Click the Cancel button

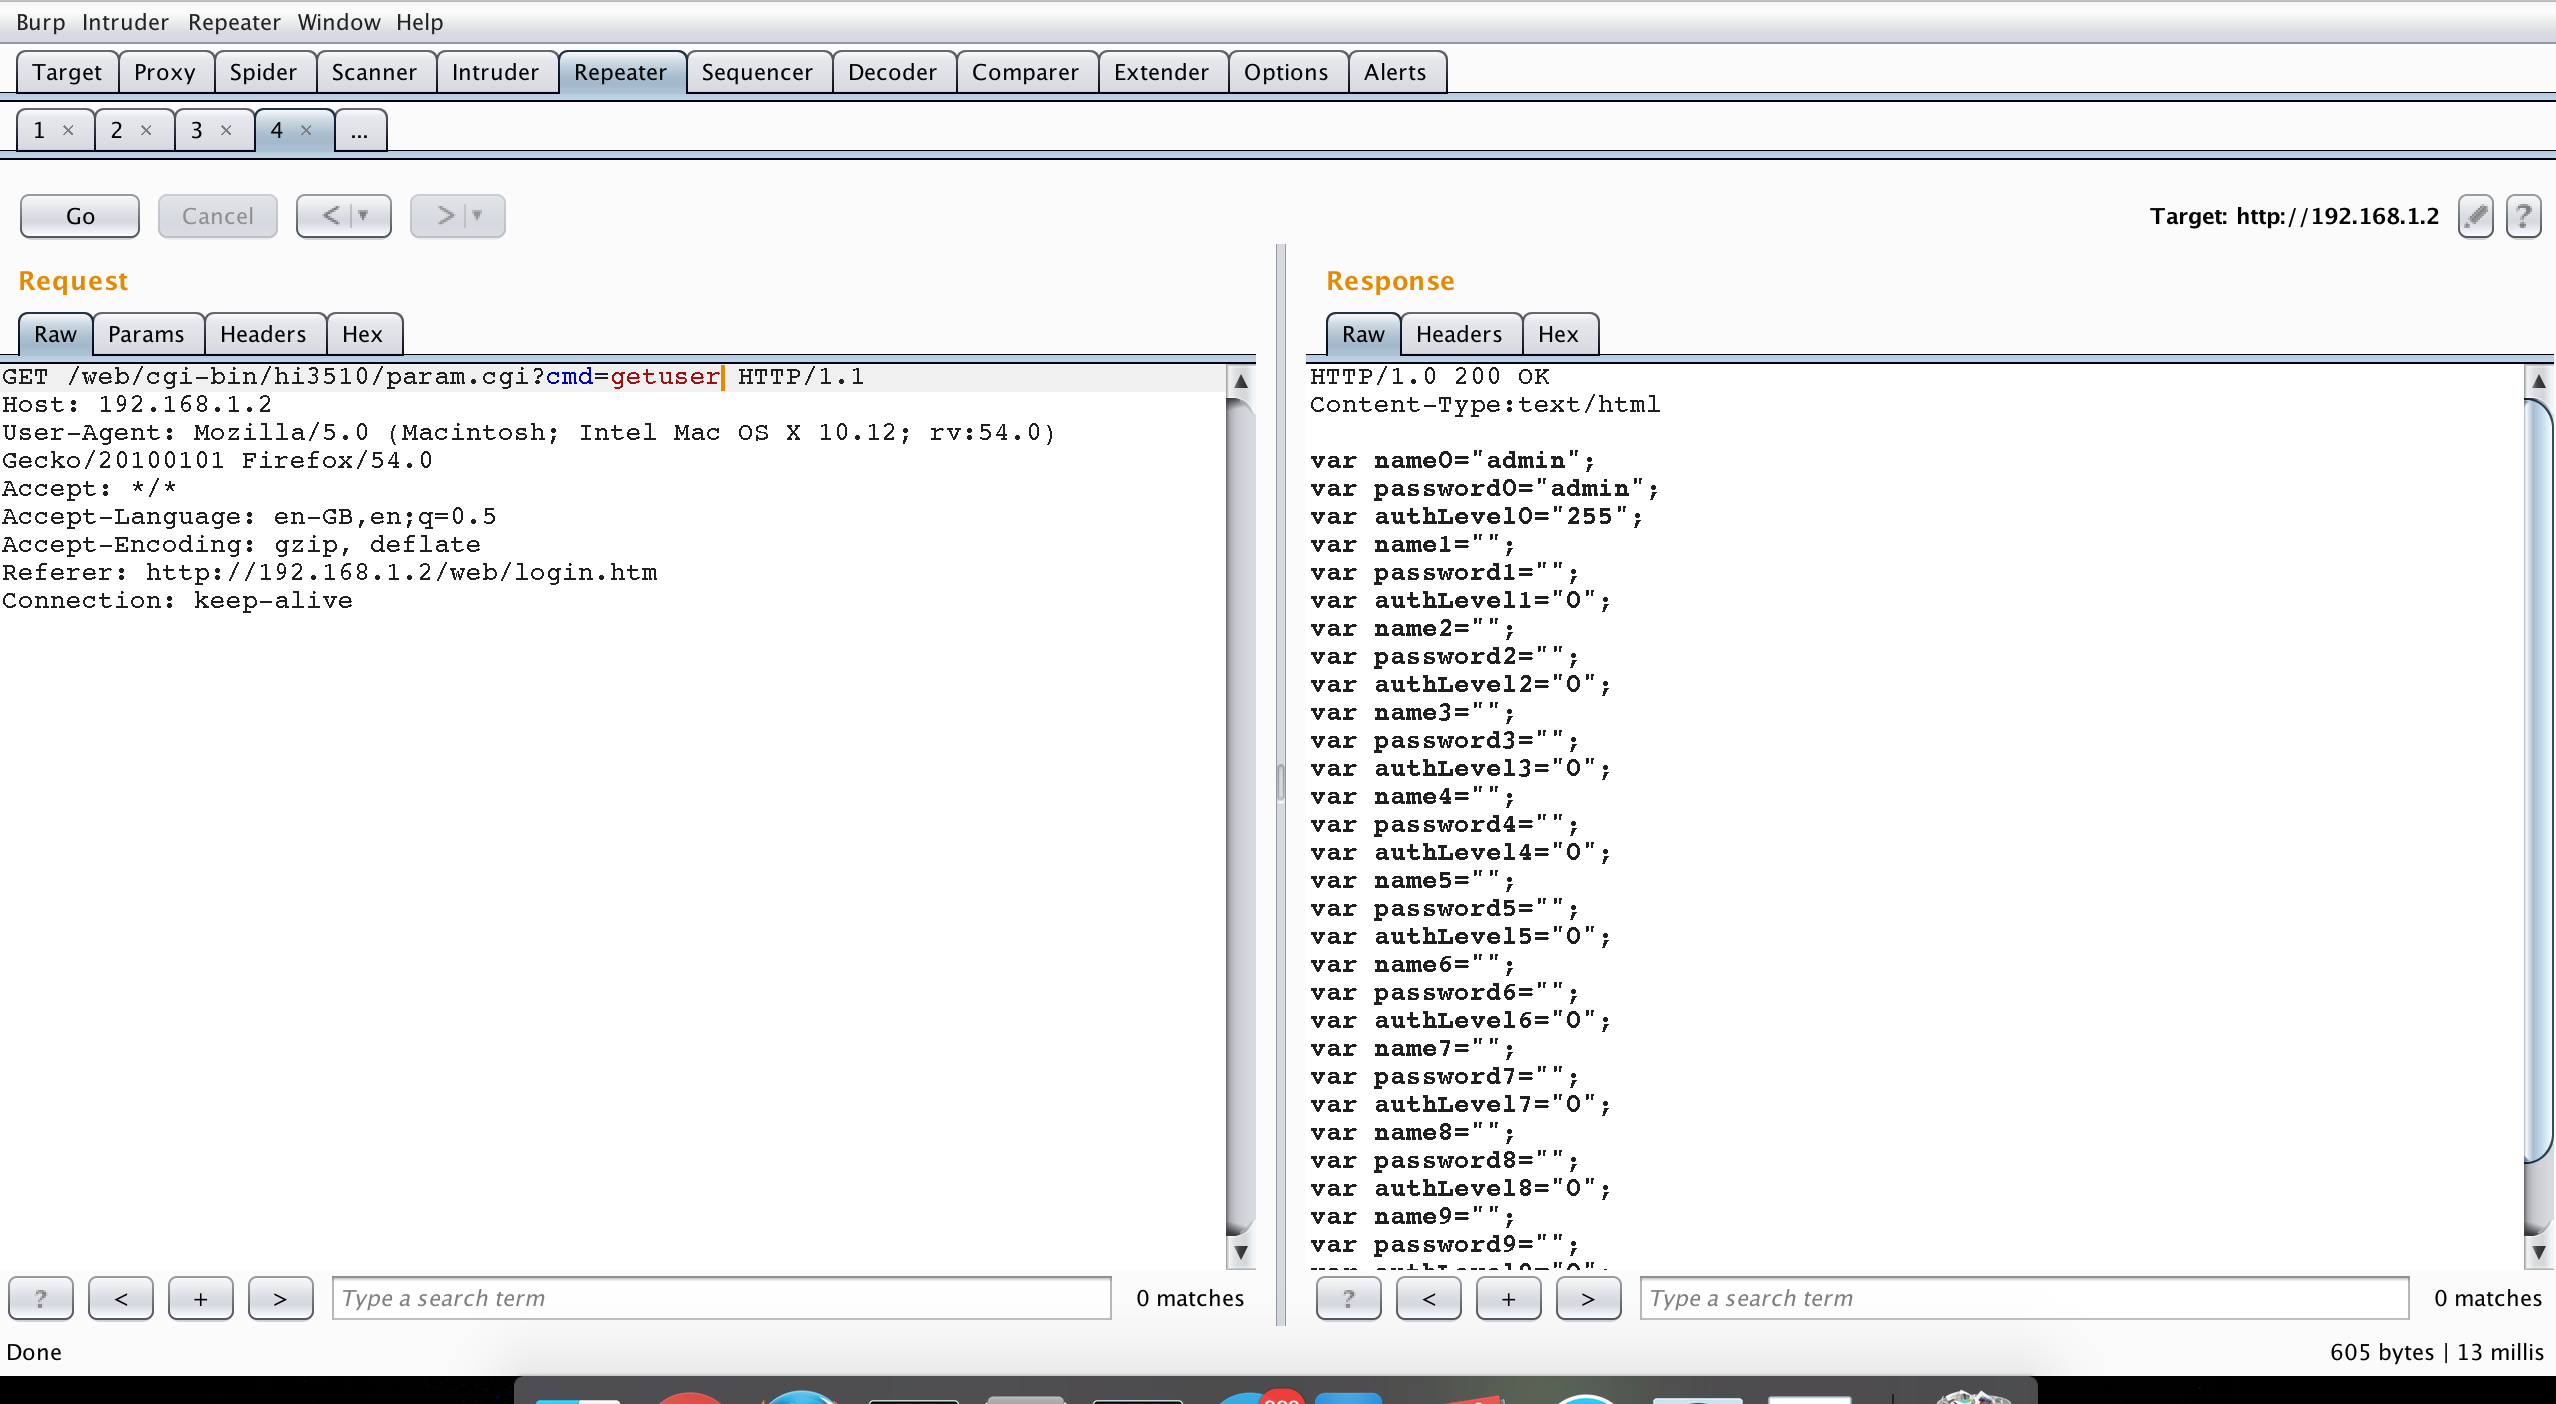point(218,216)
